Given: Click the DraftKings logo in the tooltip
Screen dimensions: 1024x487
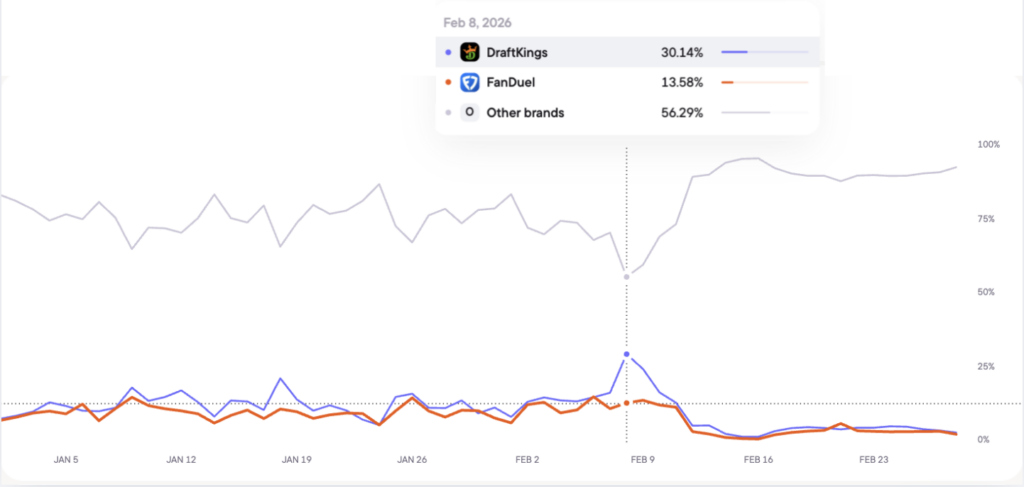Looking at the screenshot, I should pos(470,52).
